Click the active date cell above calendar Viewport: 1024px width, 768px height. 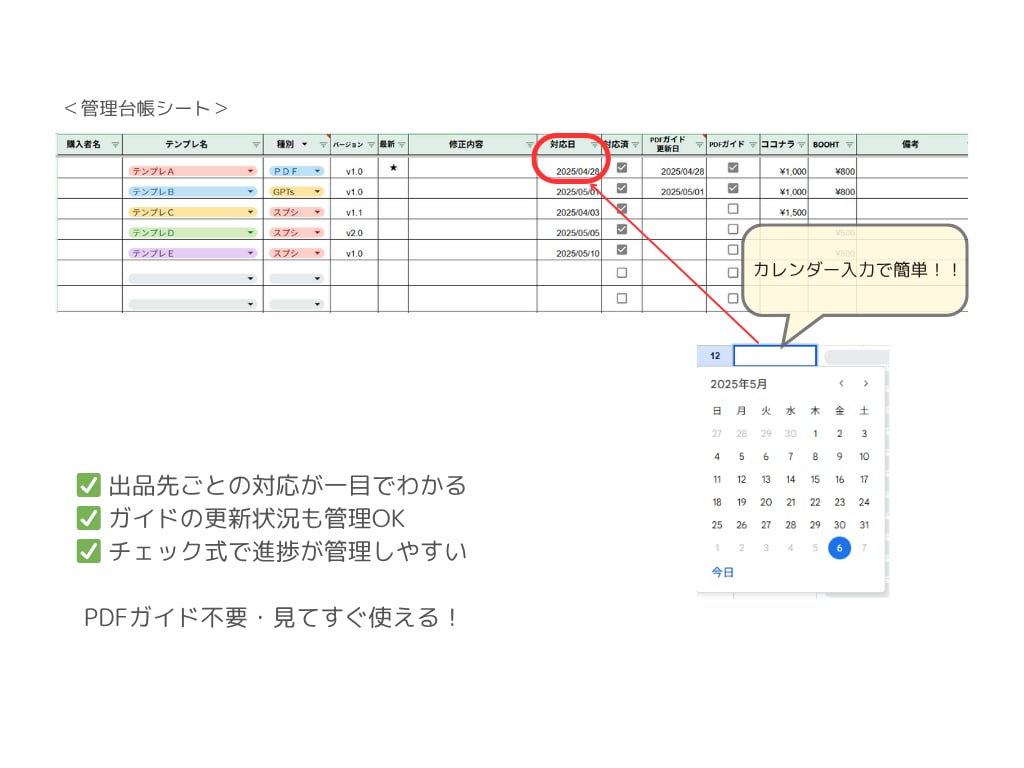(775, 355)
